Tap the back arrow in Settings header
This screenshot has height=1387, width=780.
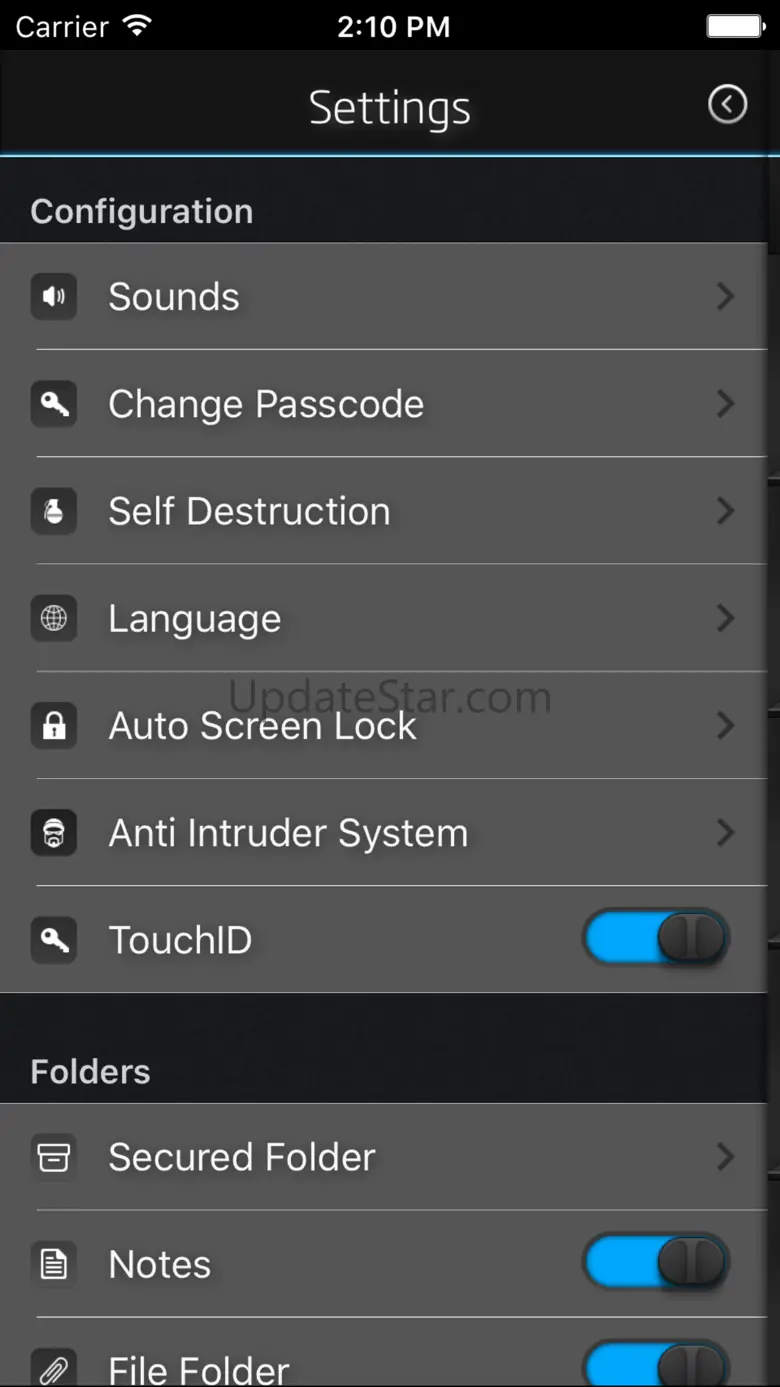[727, 104]
